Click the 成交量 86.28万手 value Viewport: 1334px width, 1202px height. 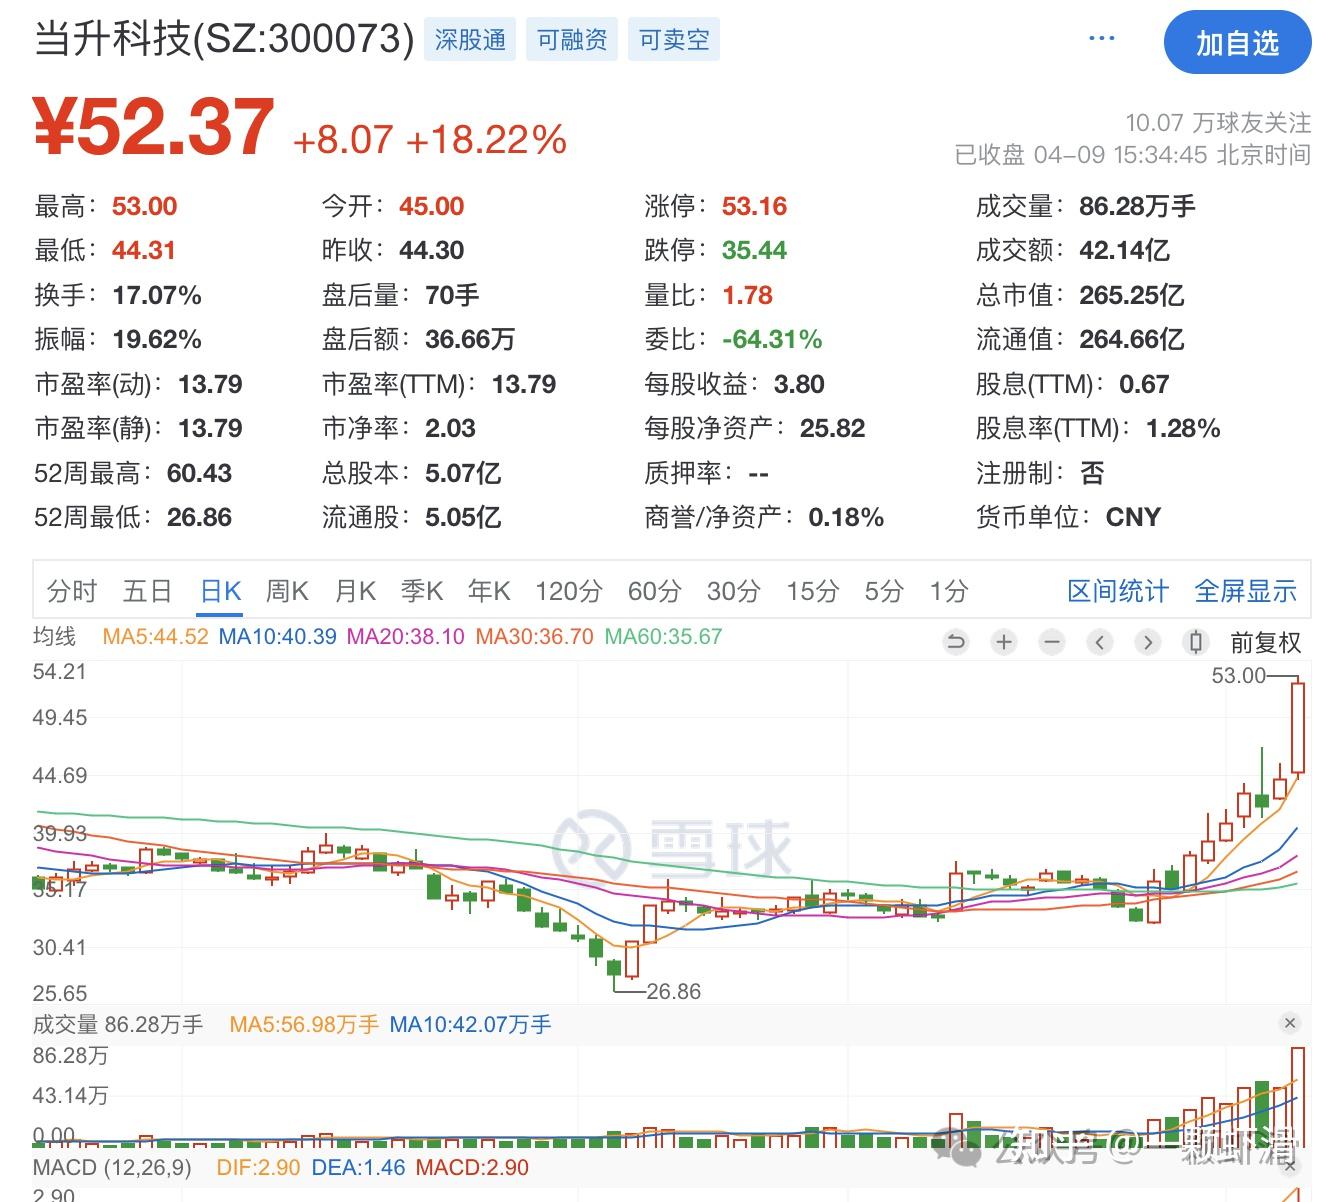point(1137,207)
